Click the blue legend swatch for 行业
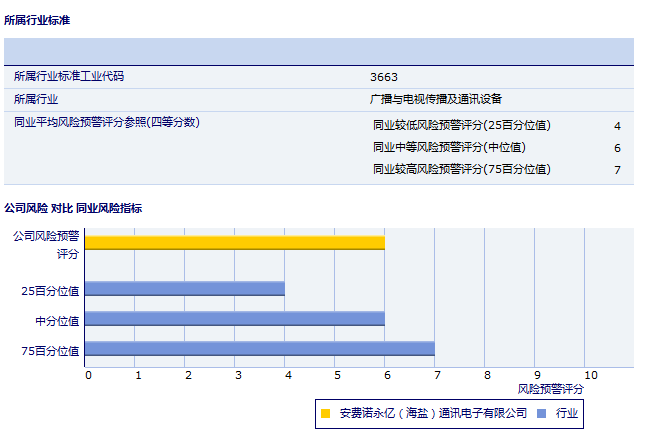This screenshot has height=434, width=646. pos(541,412)
